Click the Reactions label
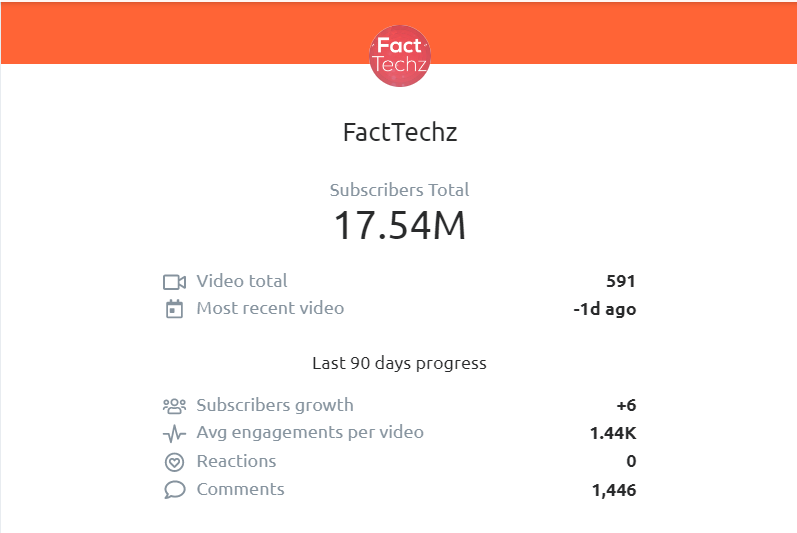 tap(236, 461)
